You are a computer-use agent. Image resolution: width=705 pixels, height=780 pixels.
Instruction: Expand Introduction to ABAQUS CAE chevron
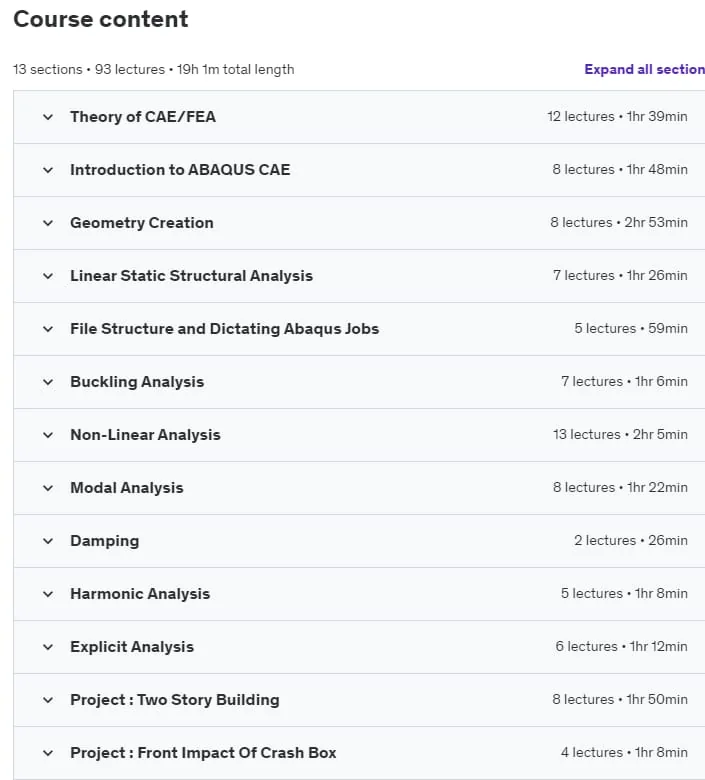click(x=48, y=170)
